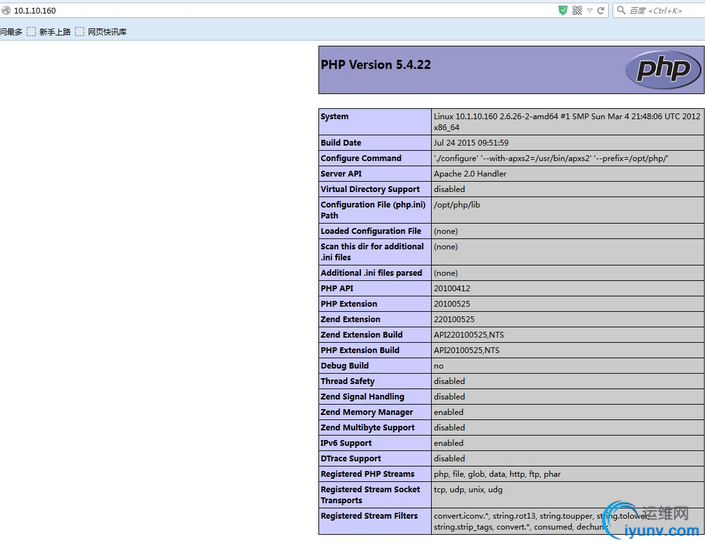Select the PHP Extension value 20100525
The height and width of the screenshot is (547, 705).
452,304
